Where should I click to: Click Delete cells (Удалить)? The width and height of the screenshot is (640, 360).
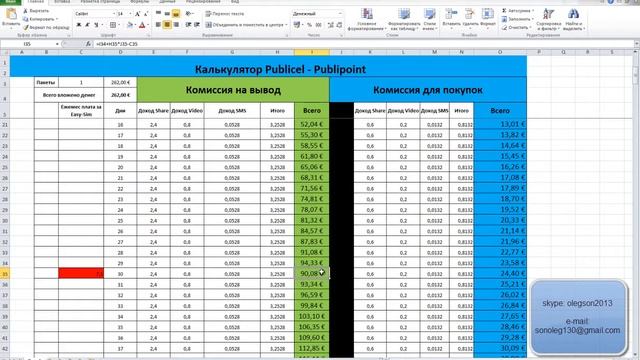tap(470, 20)
